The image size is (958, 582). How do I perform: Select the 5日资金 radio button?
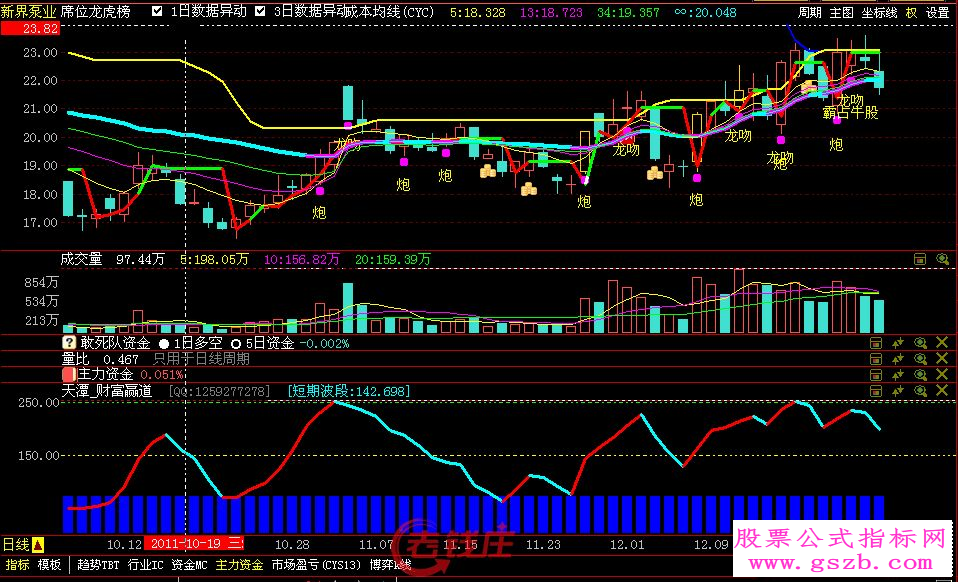click(236, 344)
